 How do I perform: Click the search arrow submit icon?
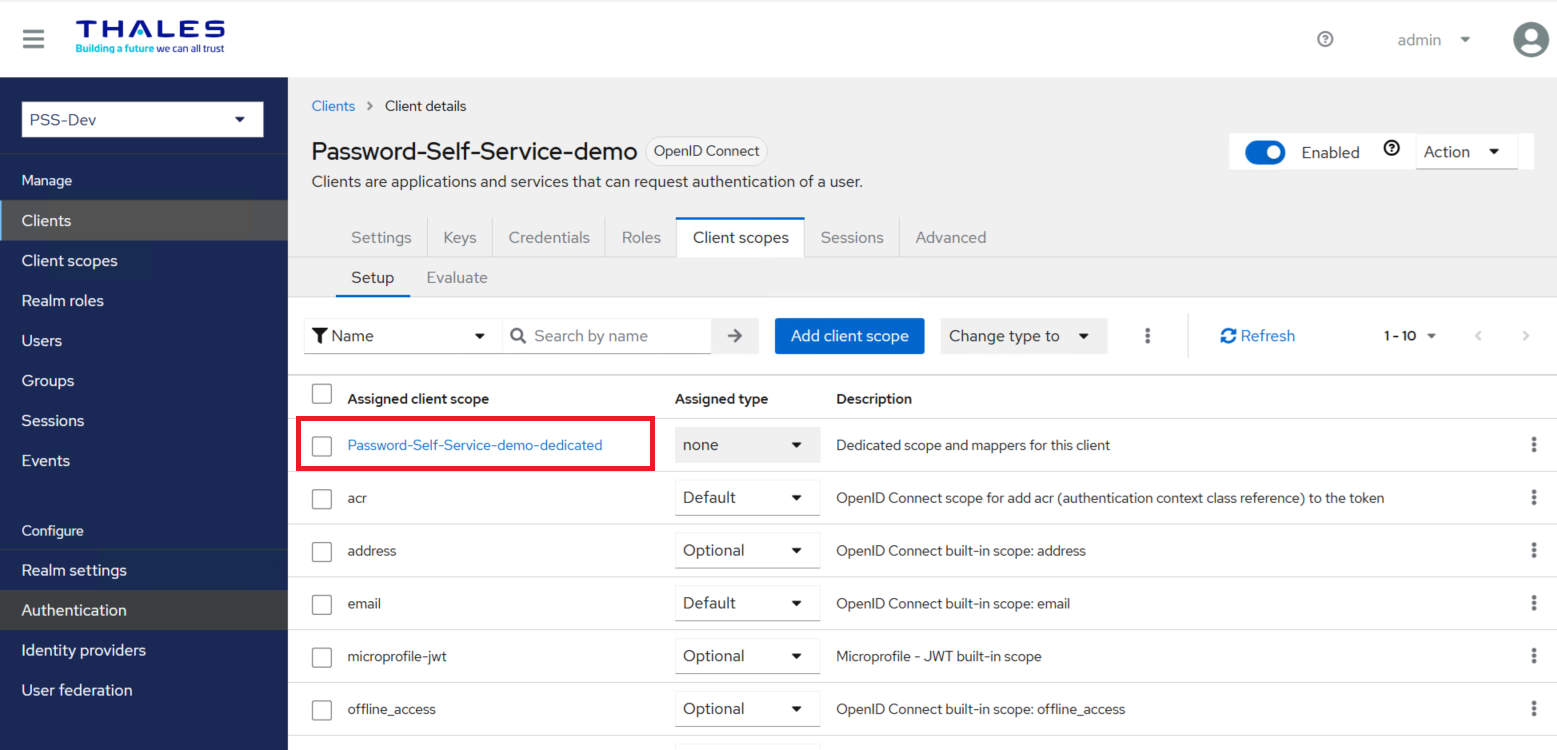click(735, 336)
